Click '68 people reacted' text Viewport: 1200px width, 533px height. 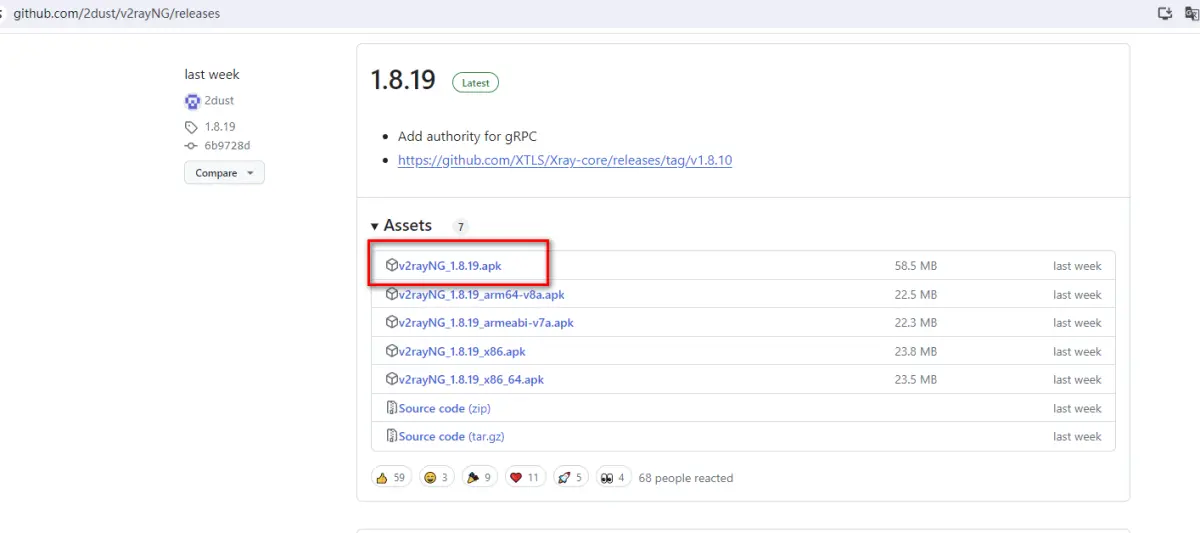coord(686,478)
